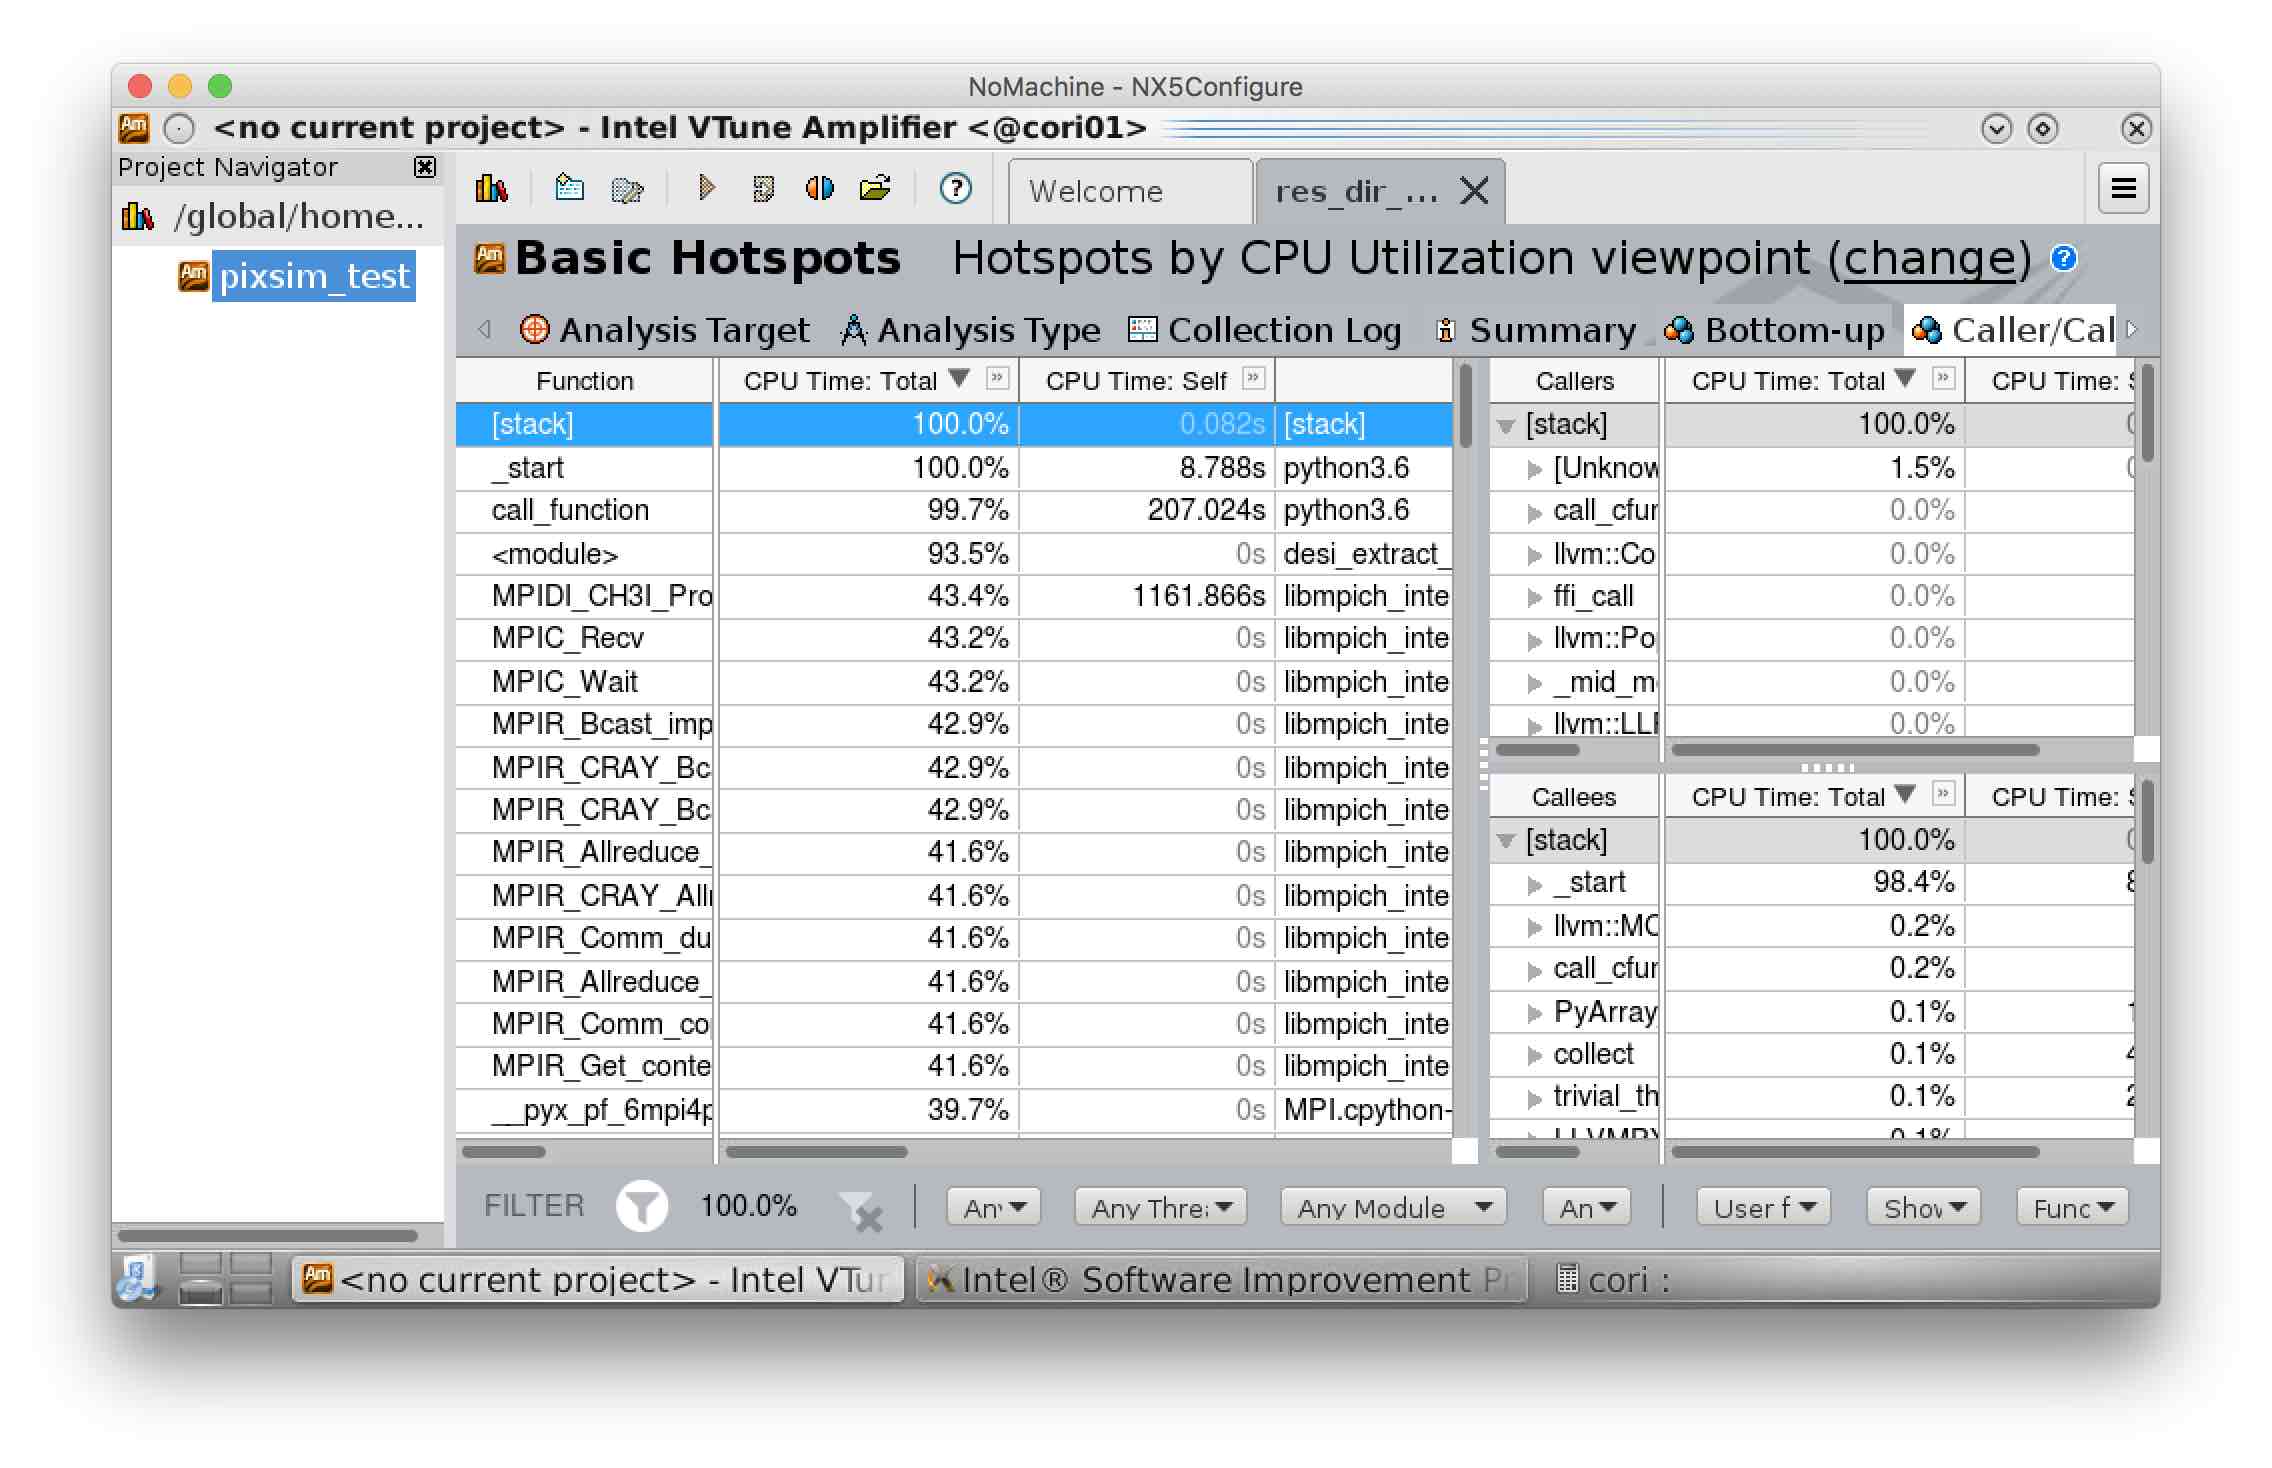Open the Any Thread filter dropdown
2272x1468 pixels.
point(1160,1207)
